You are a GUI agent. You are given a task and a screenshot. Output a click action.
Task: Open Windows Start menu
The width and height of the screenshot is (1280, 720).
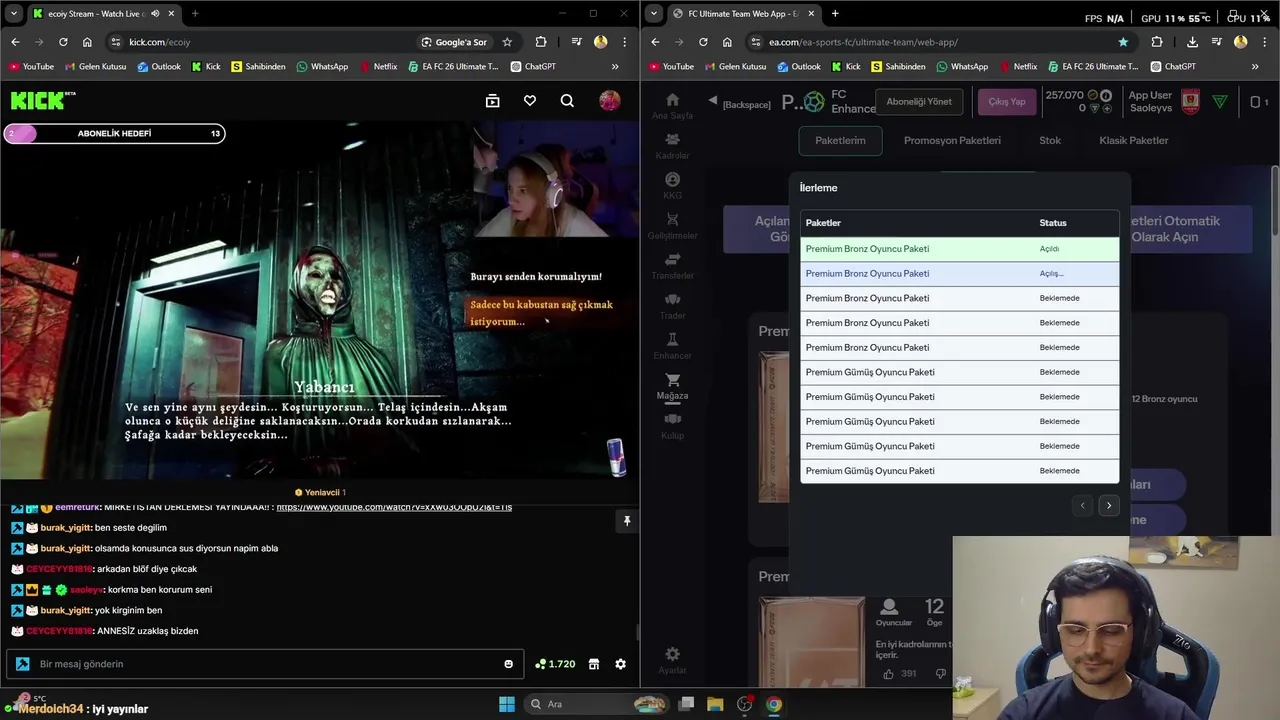tap(507, 704)
